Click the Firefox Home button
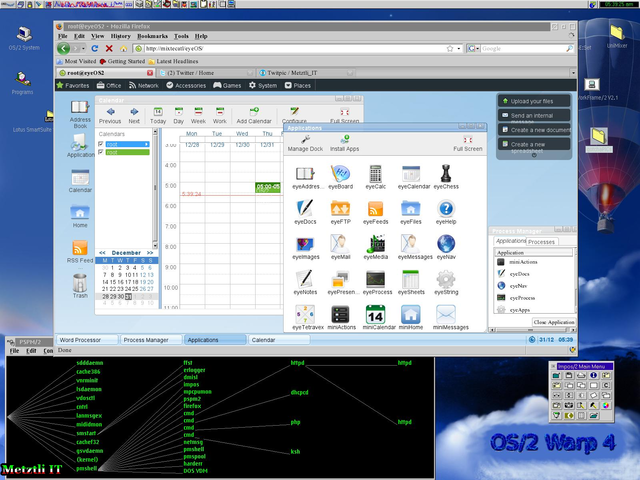The width and height of the screenshot is (640, 480). [123, 49]
